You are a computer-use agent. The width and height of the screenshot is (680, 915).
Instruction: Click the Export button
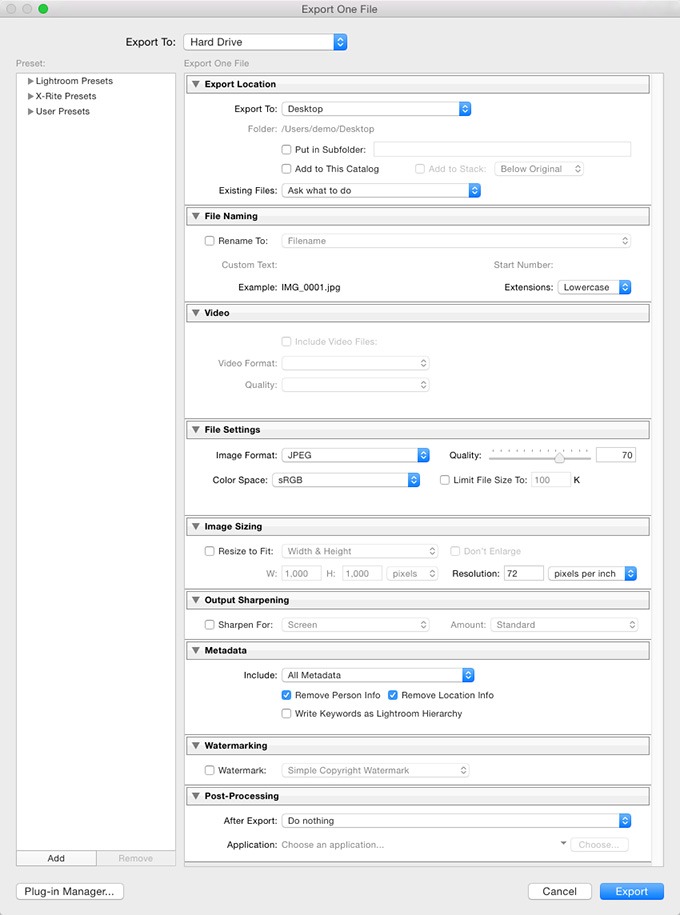(x=632, y=891)
